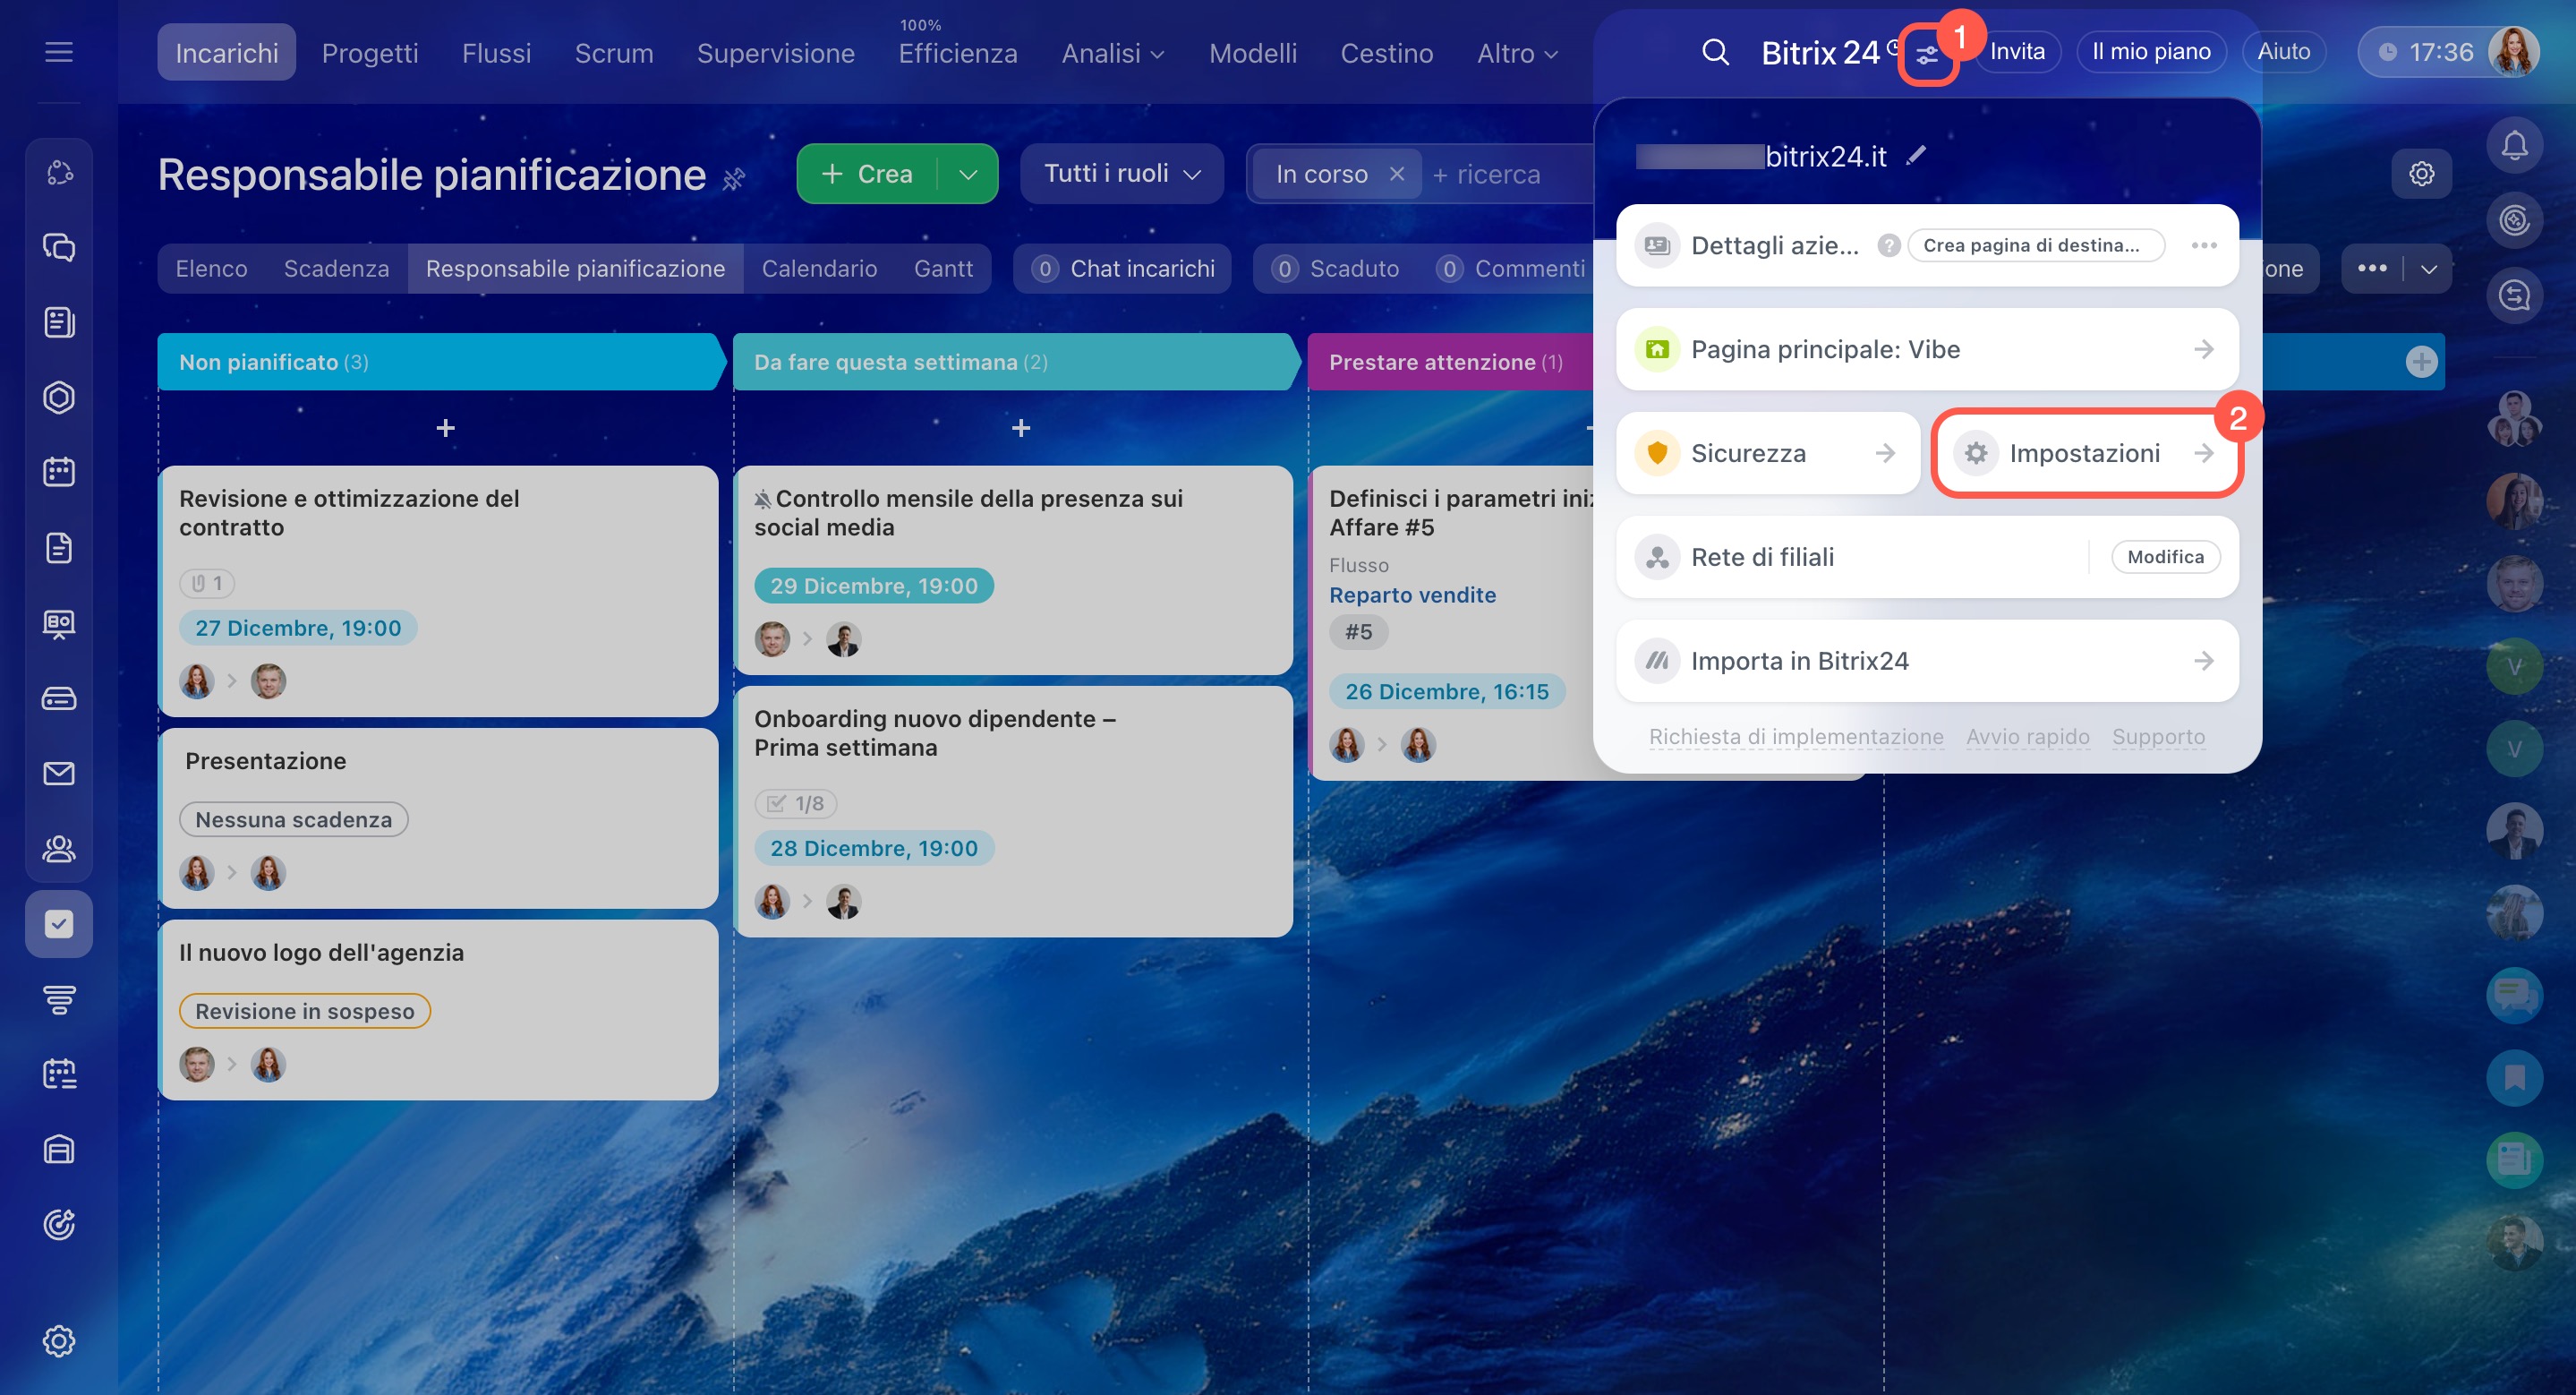2576x1395 pixels.
Task: Open the view gear settings icon
Action: coord(2421,174)
